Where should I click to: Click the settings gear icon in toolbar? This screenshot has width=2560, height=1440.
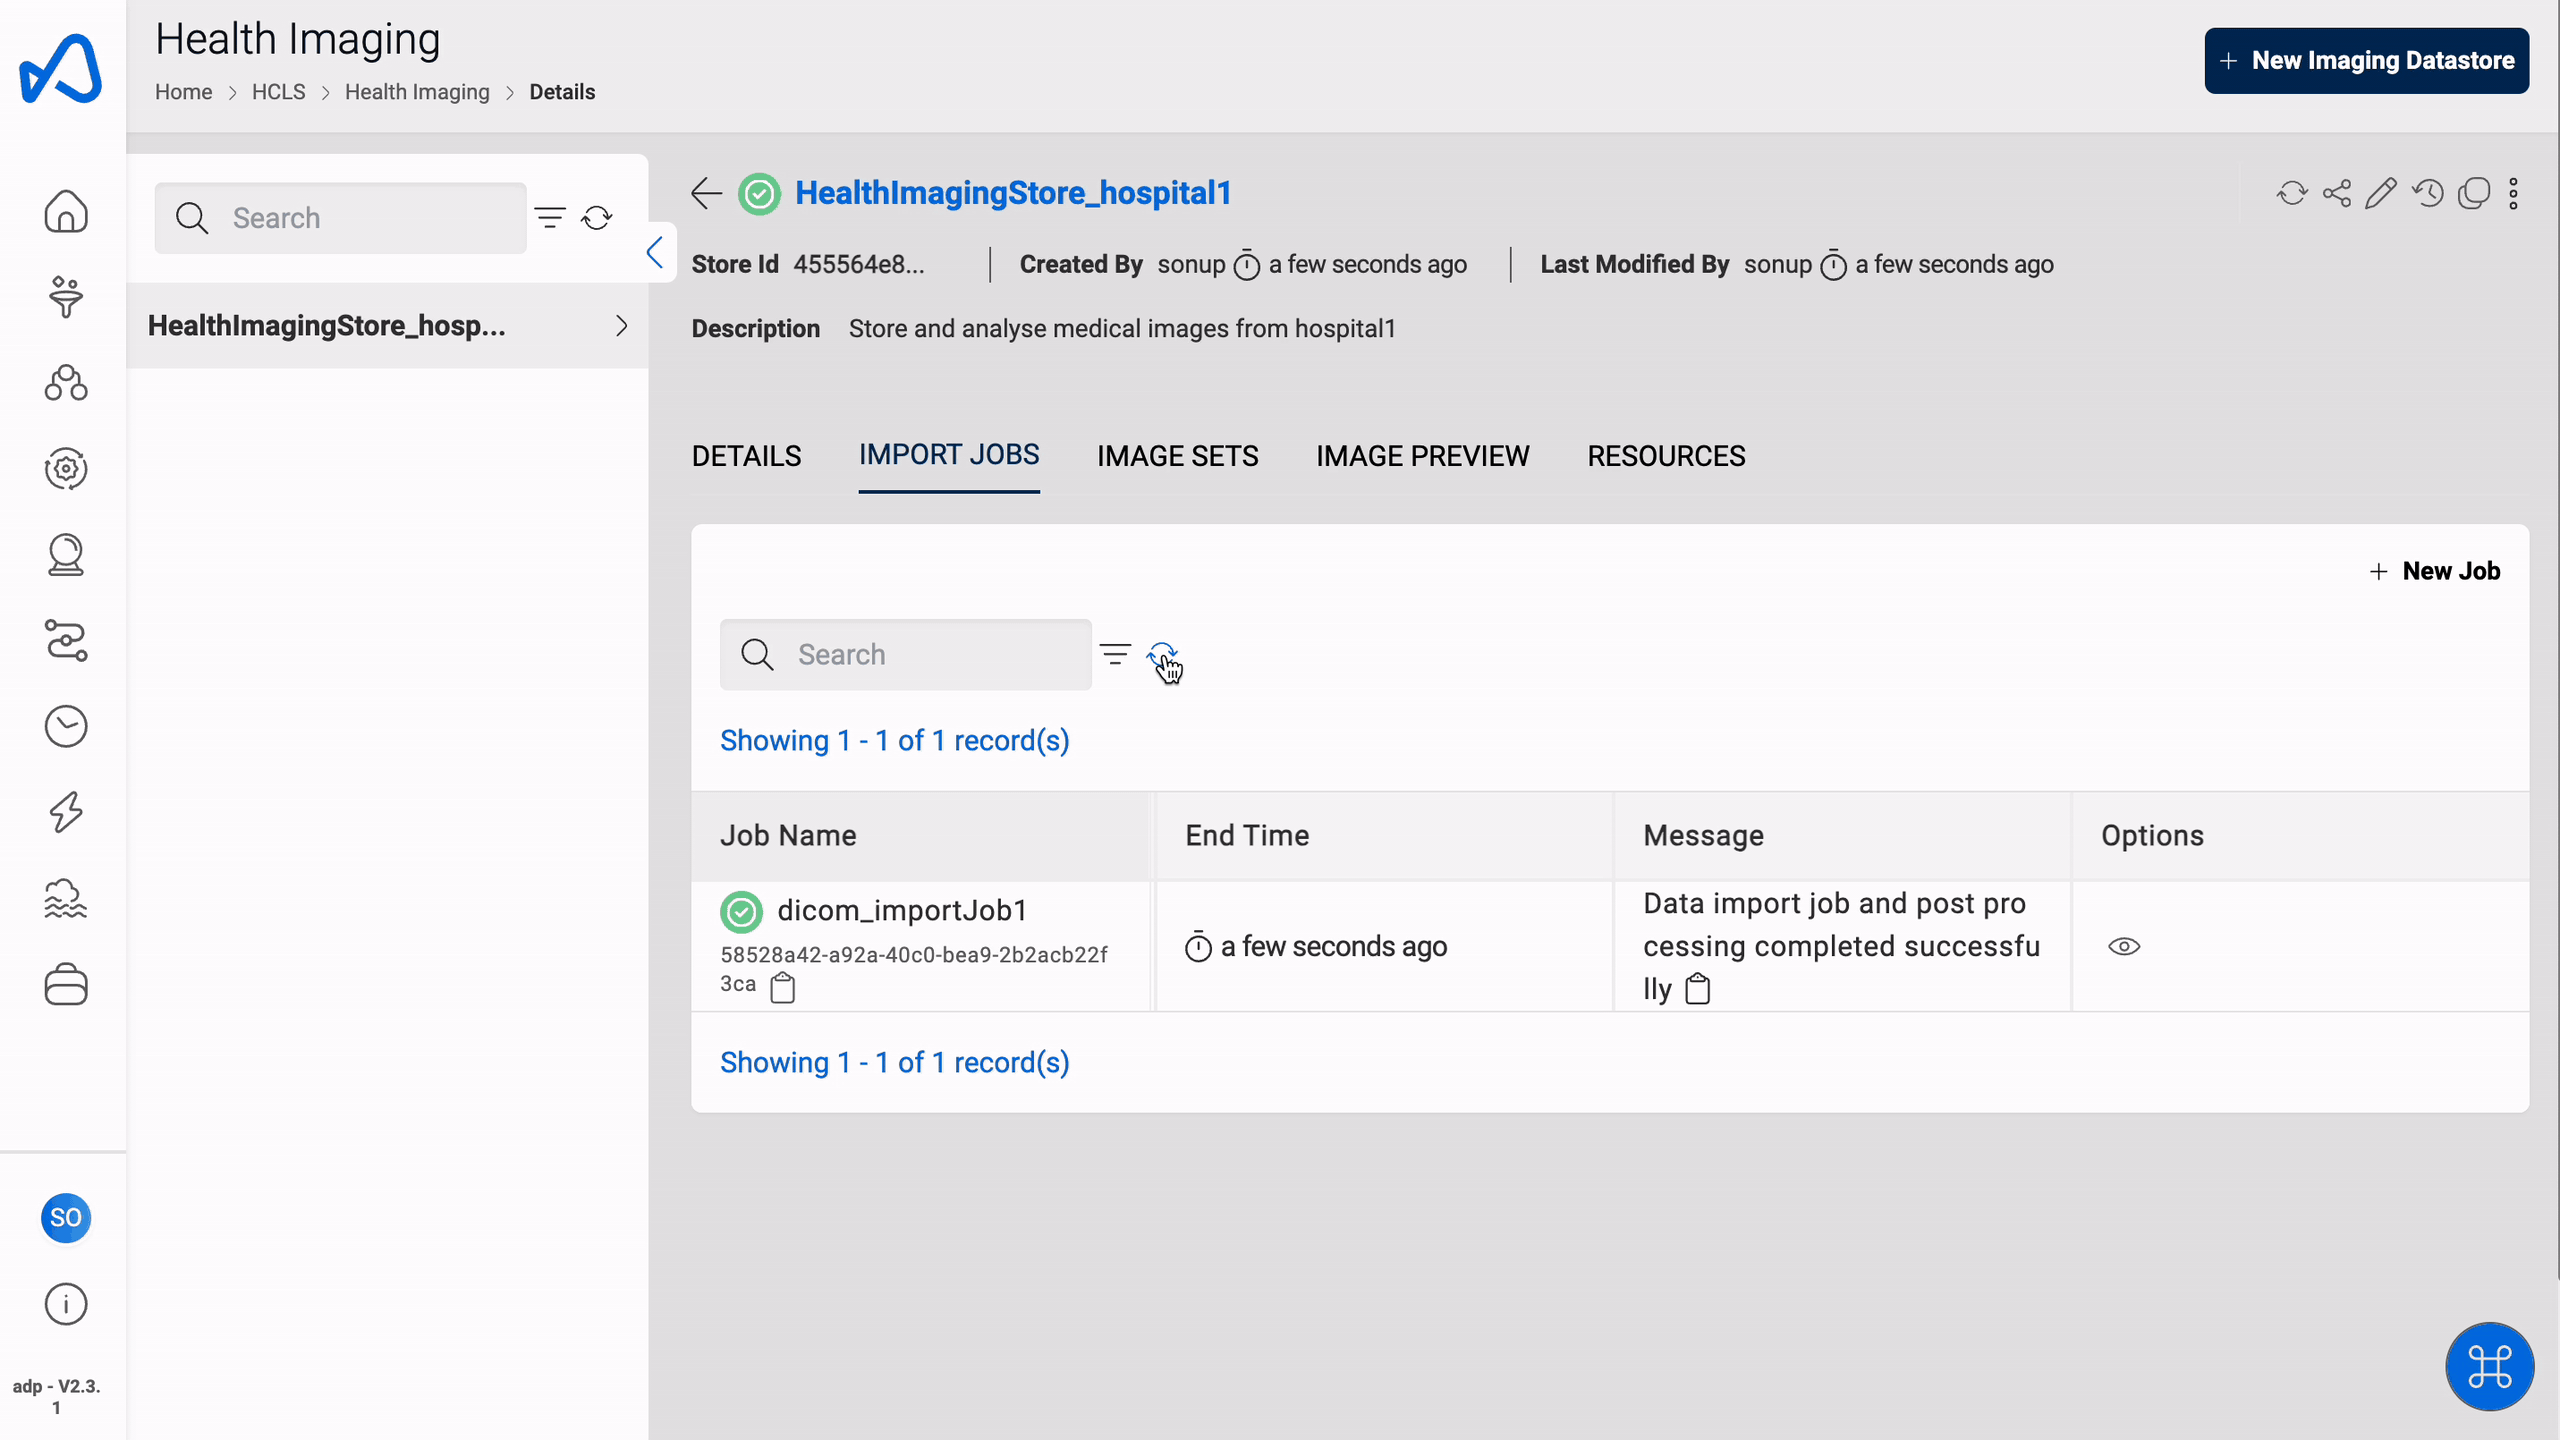point(67,469)
